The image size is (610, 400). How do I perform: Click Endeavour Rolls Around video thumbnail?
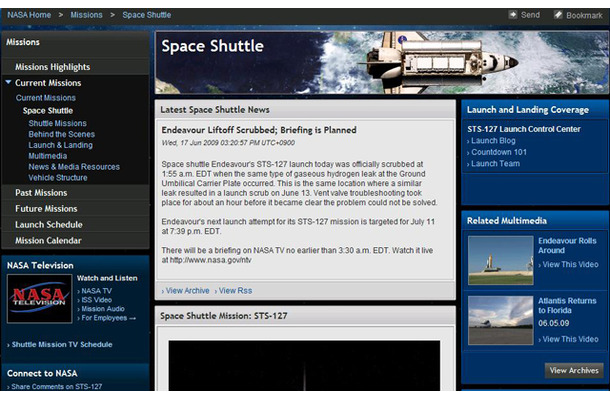tap(501, 260)
